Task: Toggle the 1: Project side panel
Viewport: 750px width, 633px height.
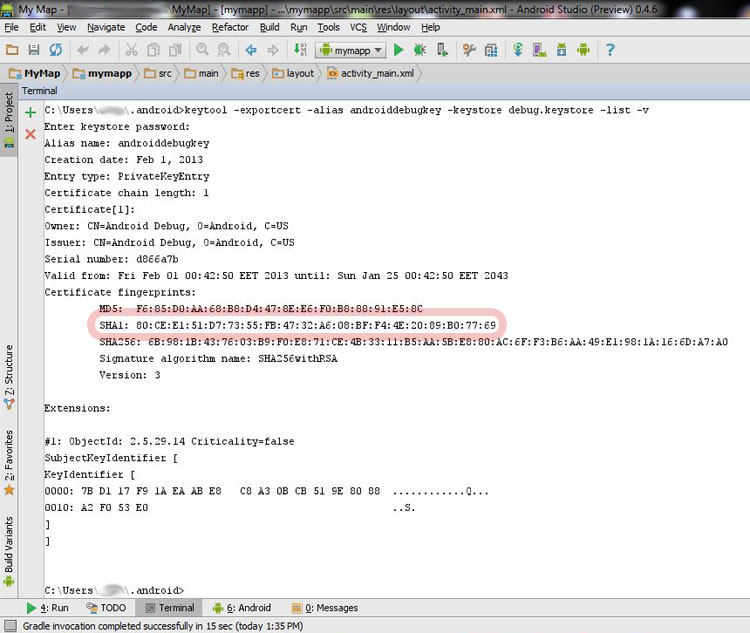Action: pos(9,120)
